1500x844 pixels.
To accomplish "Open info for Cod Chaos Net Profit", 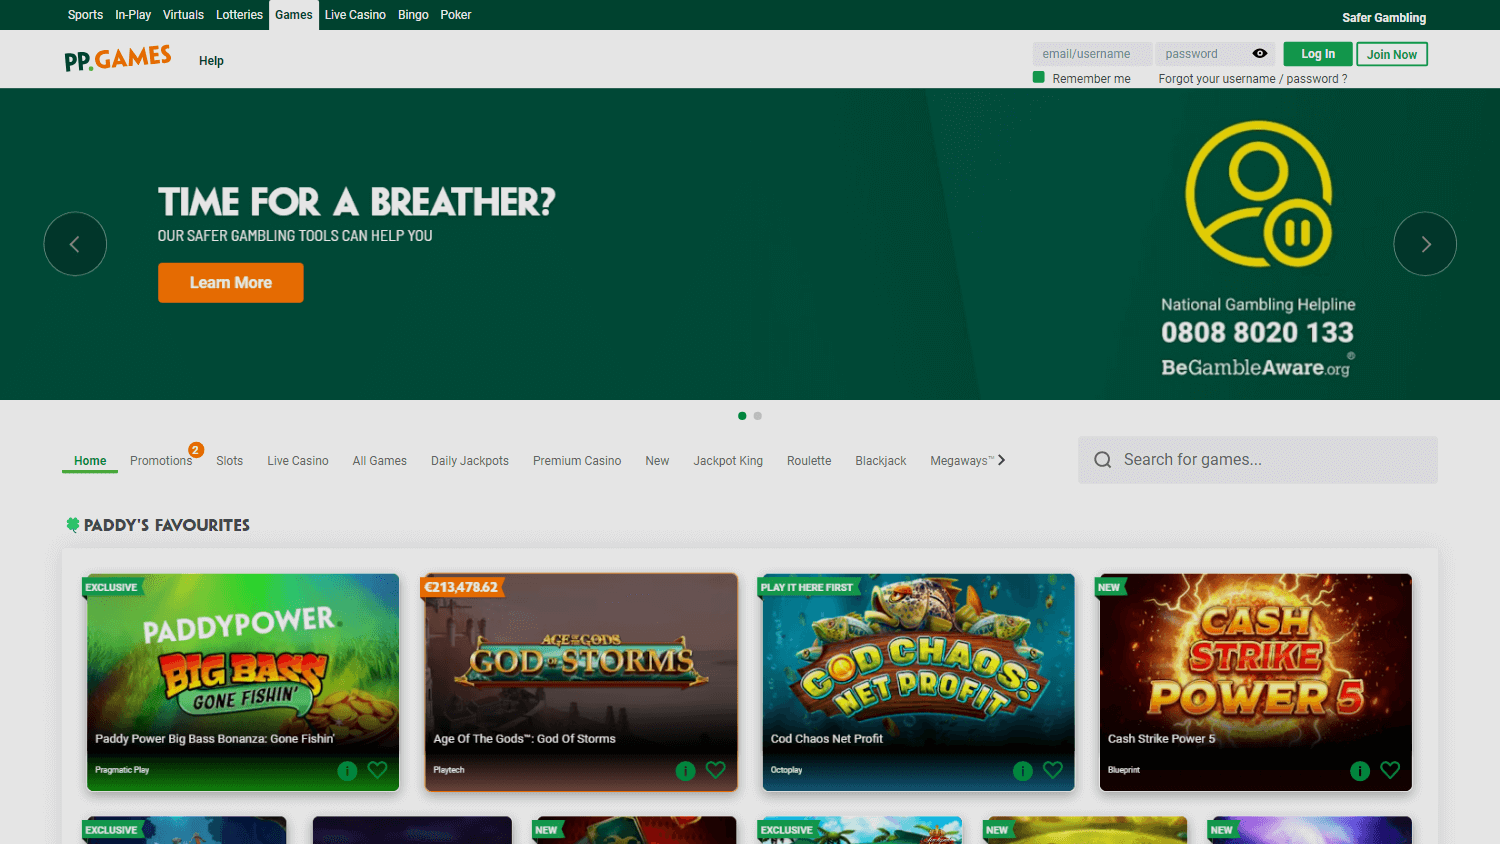I will 1022,771.
